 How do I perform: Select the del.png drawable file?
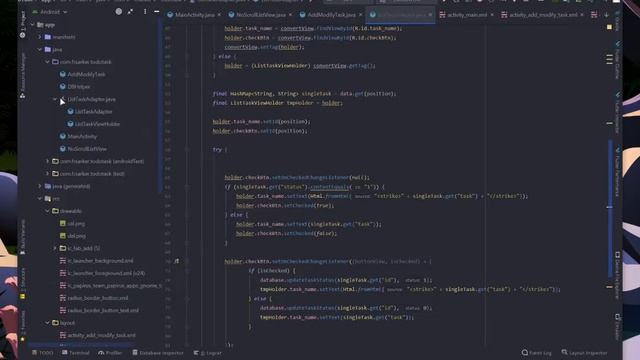coord(73,236)
